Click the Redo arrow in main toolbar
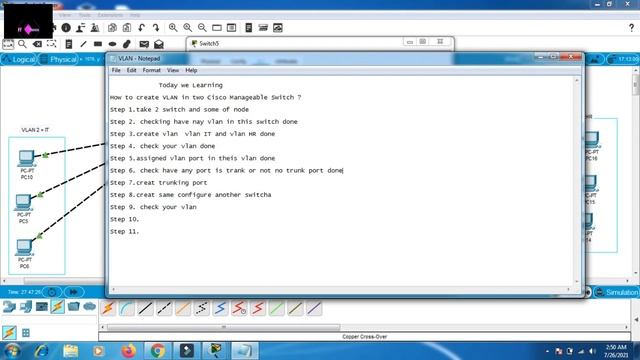Image resolution: width=640 pixels, height=360 pixels. pyautogui.click(x=156, y=28)
